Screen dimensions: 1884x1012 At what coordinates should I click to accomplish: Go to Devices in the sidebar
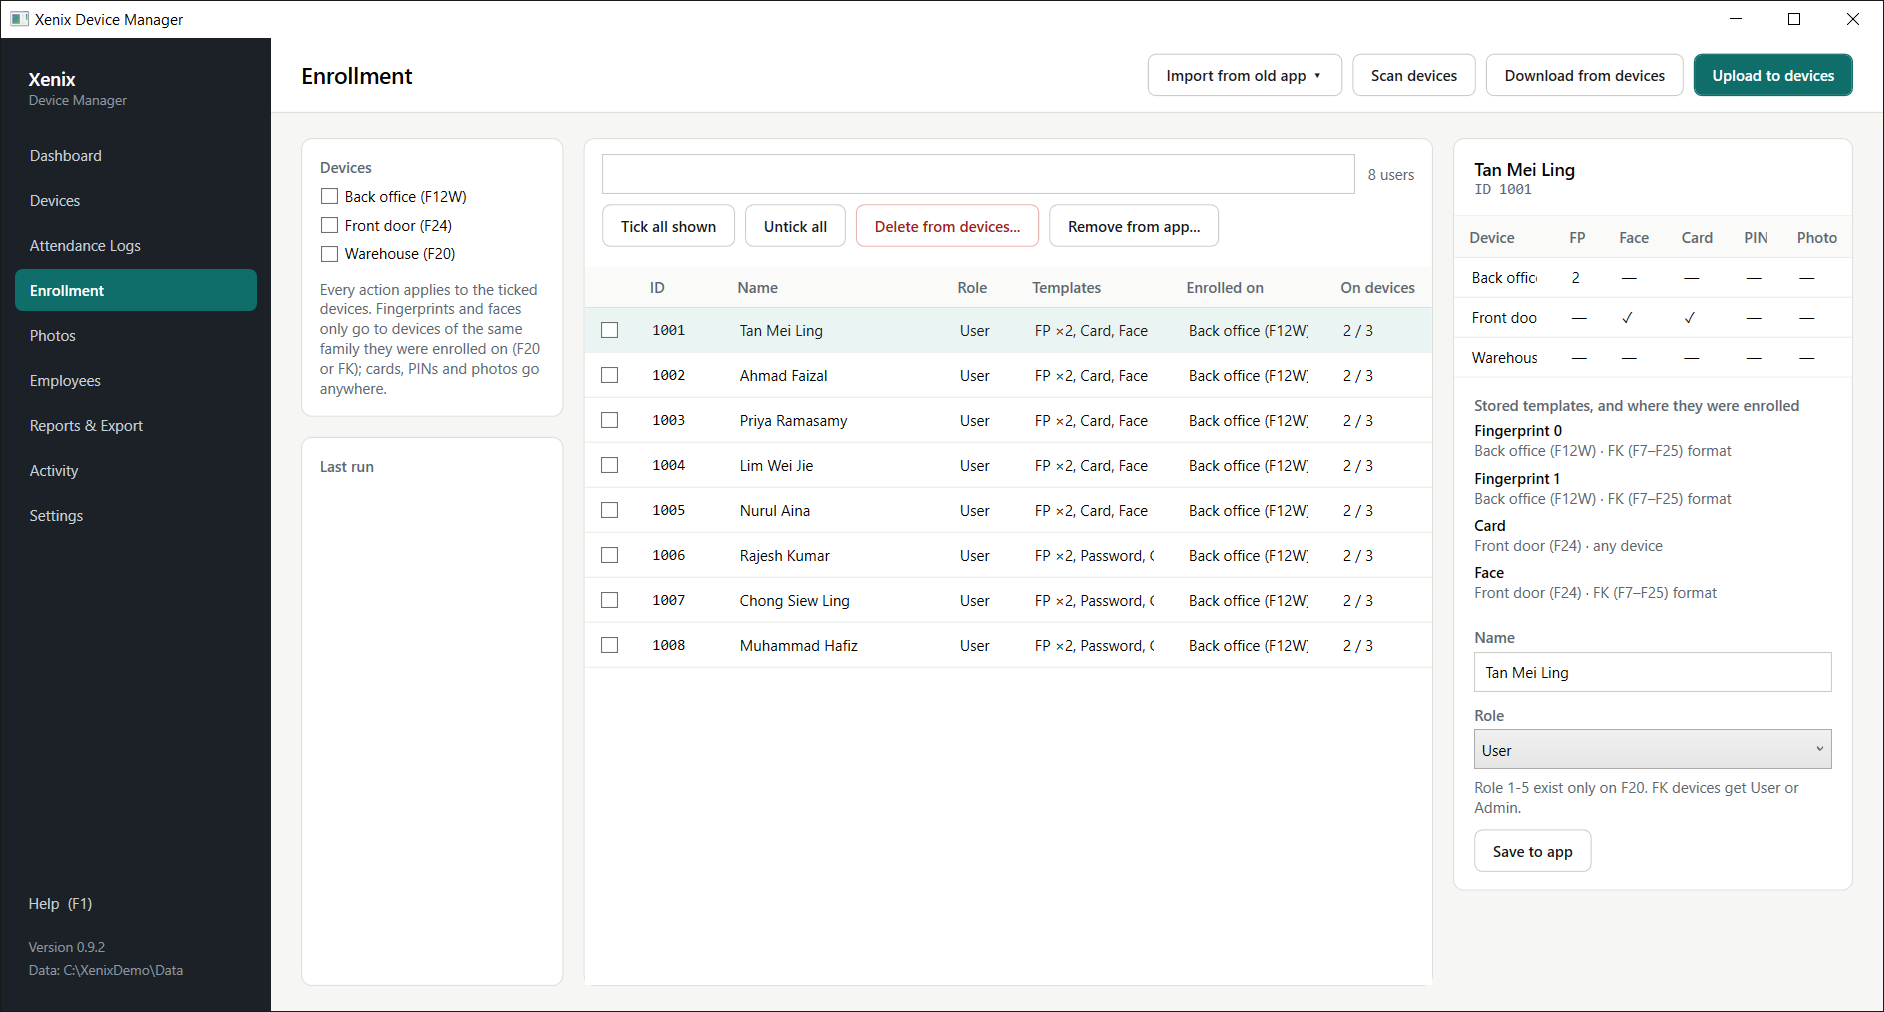[x=136, y=200]
